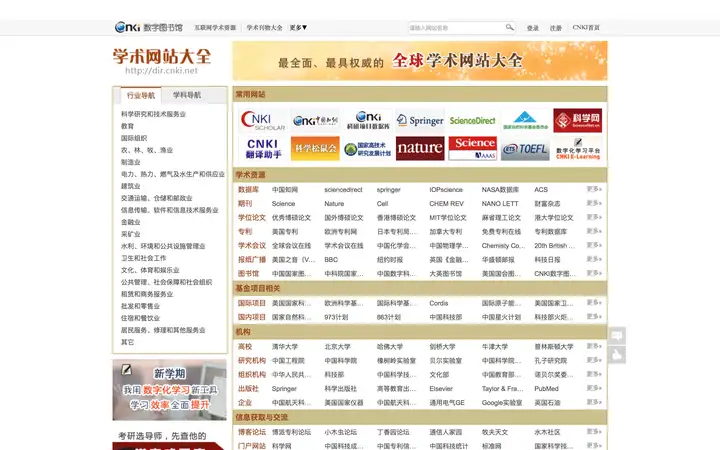Show more in the 学术会议 row
720x450 pixels.
pyautogui.click(x=594, y=245)
